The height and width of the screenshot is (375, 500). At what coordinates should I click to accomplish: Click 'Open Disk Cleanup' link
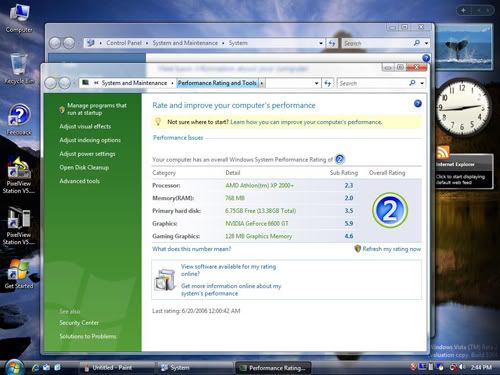[84, 167]
